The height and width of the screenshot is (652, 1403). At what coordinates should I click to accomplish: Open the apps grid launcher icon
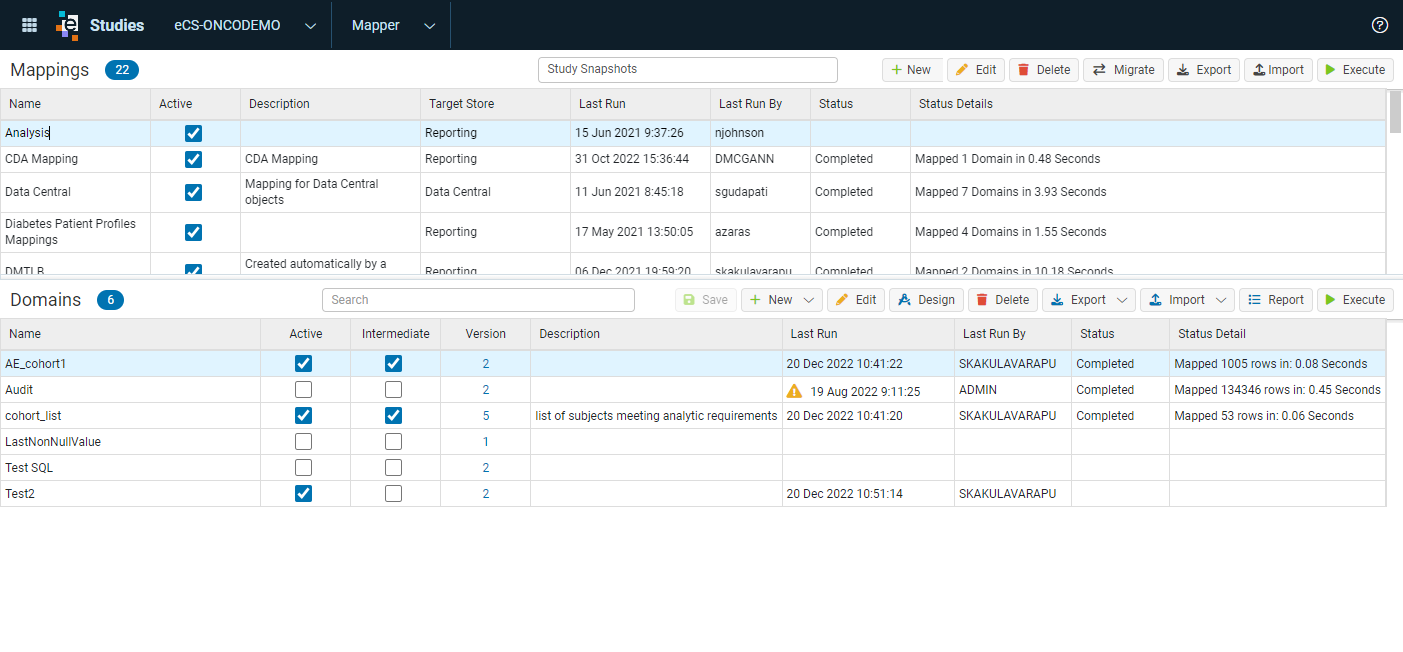29,25
